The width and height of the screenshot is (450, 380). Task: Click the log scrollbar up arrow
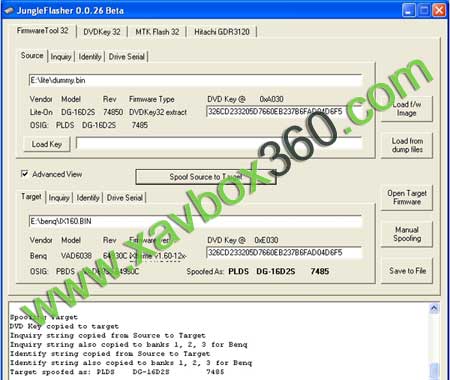point(434,308)
